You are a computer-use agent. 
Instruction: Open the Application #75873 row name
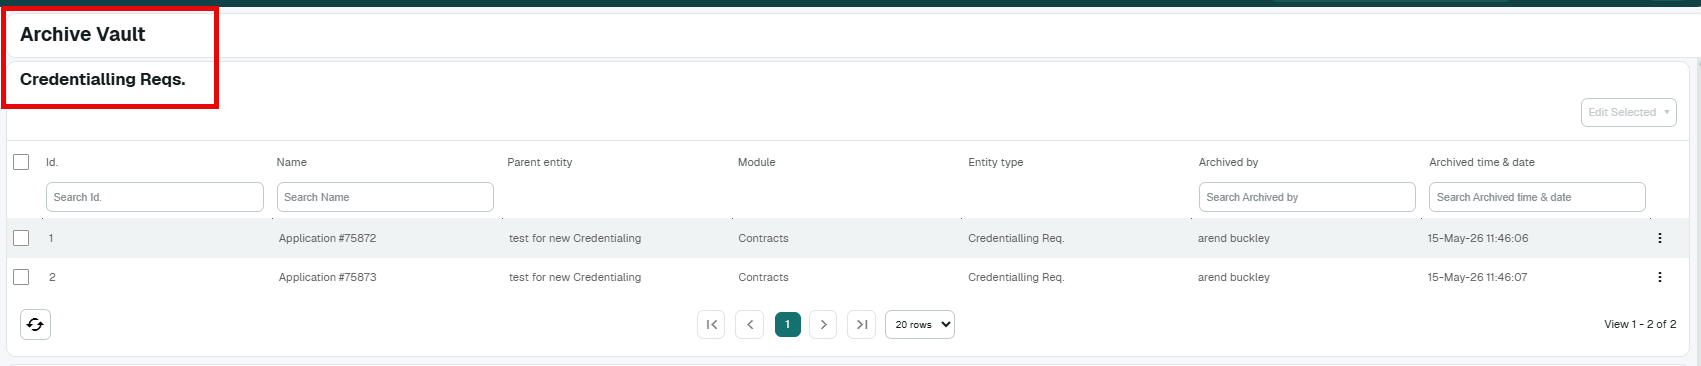[x=328, y=277]
